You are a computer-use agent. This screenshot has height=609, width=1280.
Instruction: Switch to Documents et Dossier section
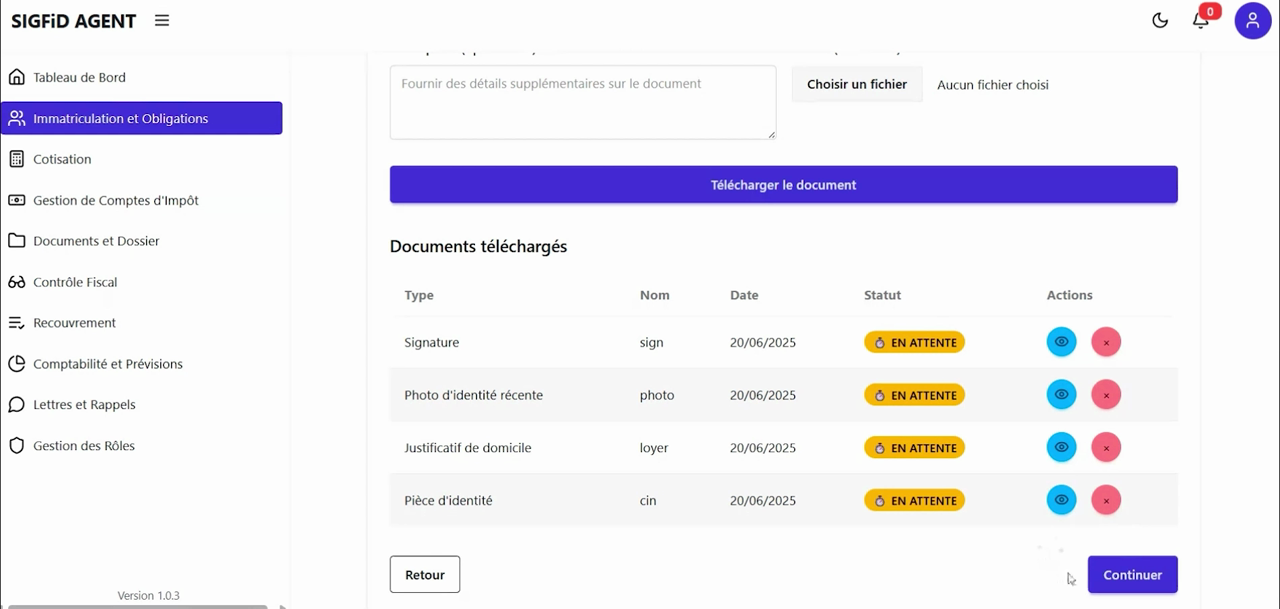click(x=17, y=241)
